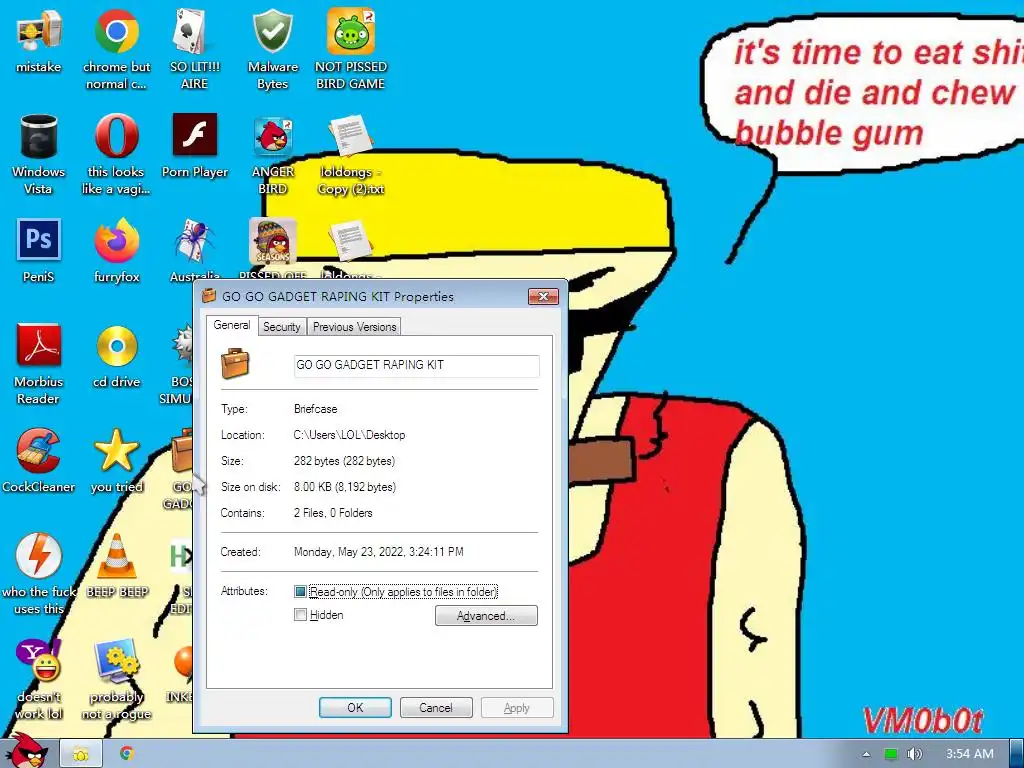This screenshot has width=1024, height=768.
Task: Click the Cancel button in Properties
Action: tap(436, 708)
